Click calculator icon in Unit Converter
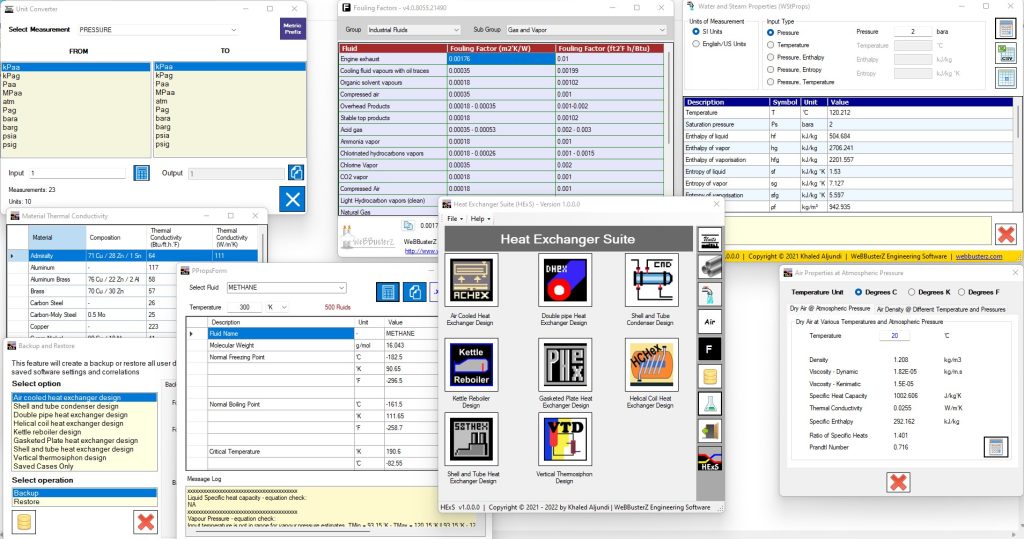The image size is (1024, 539). tap(141, 172)
